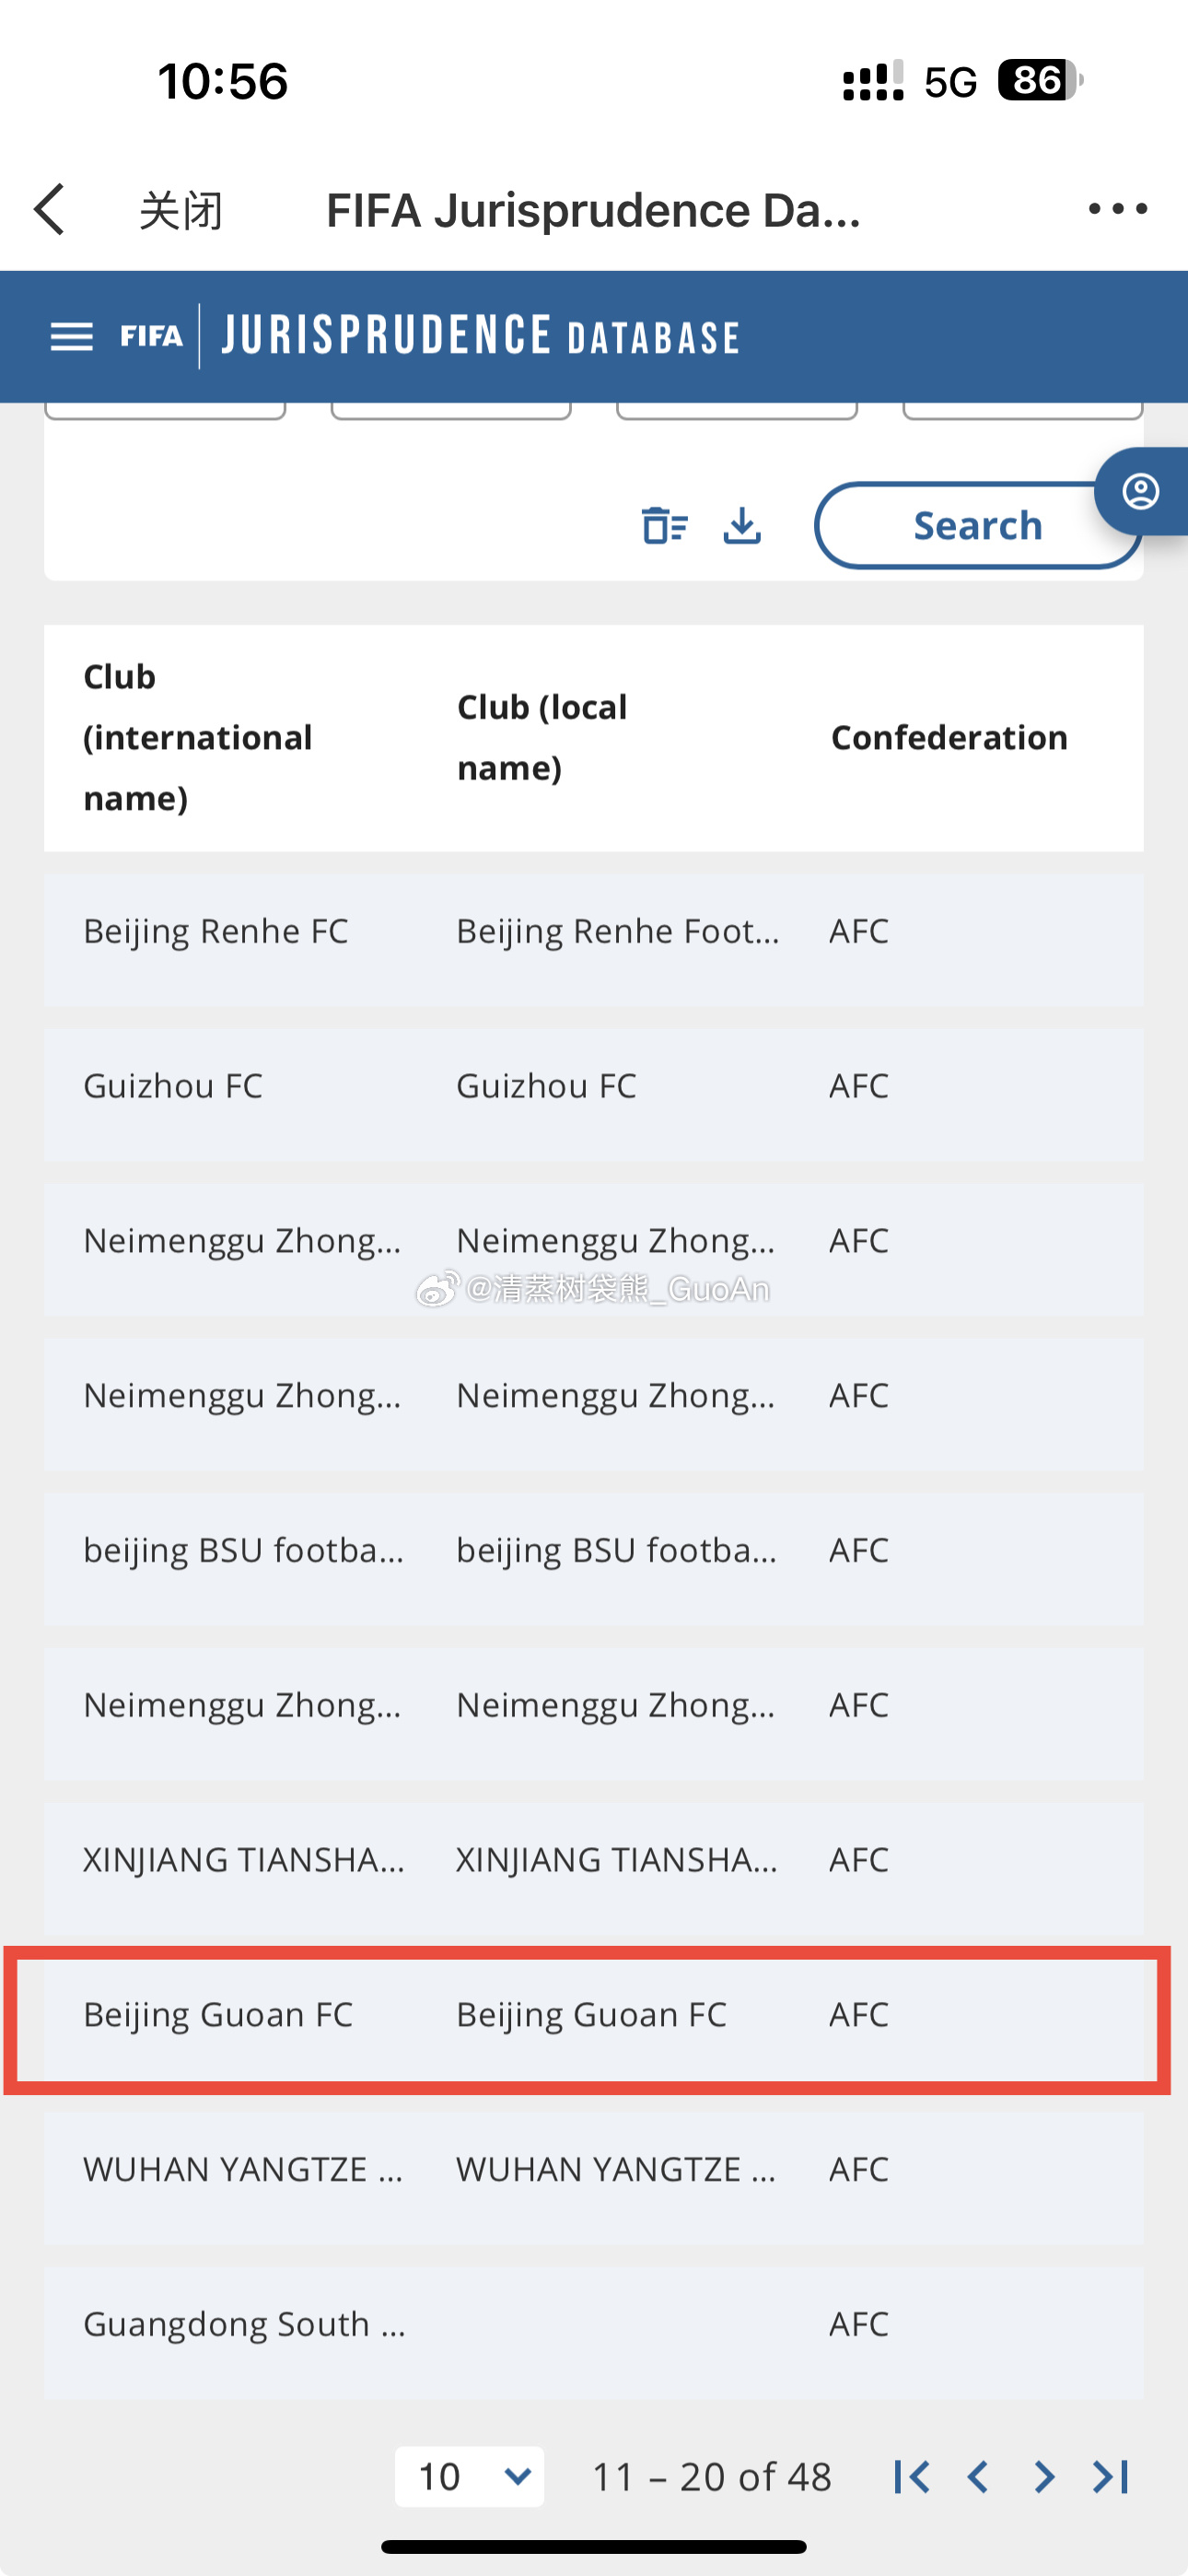Click the clear filters trash icon

tap(664, 525)
